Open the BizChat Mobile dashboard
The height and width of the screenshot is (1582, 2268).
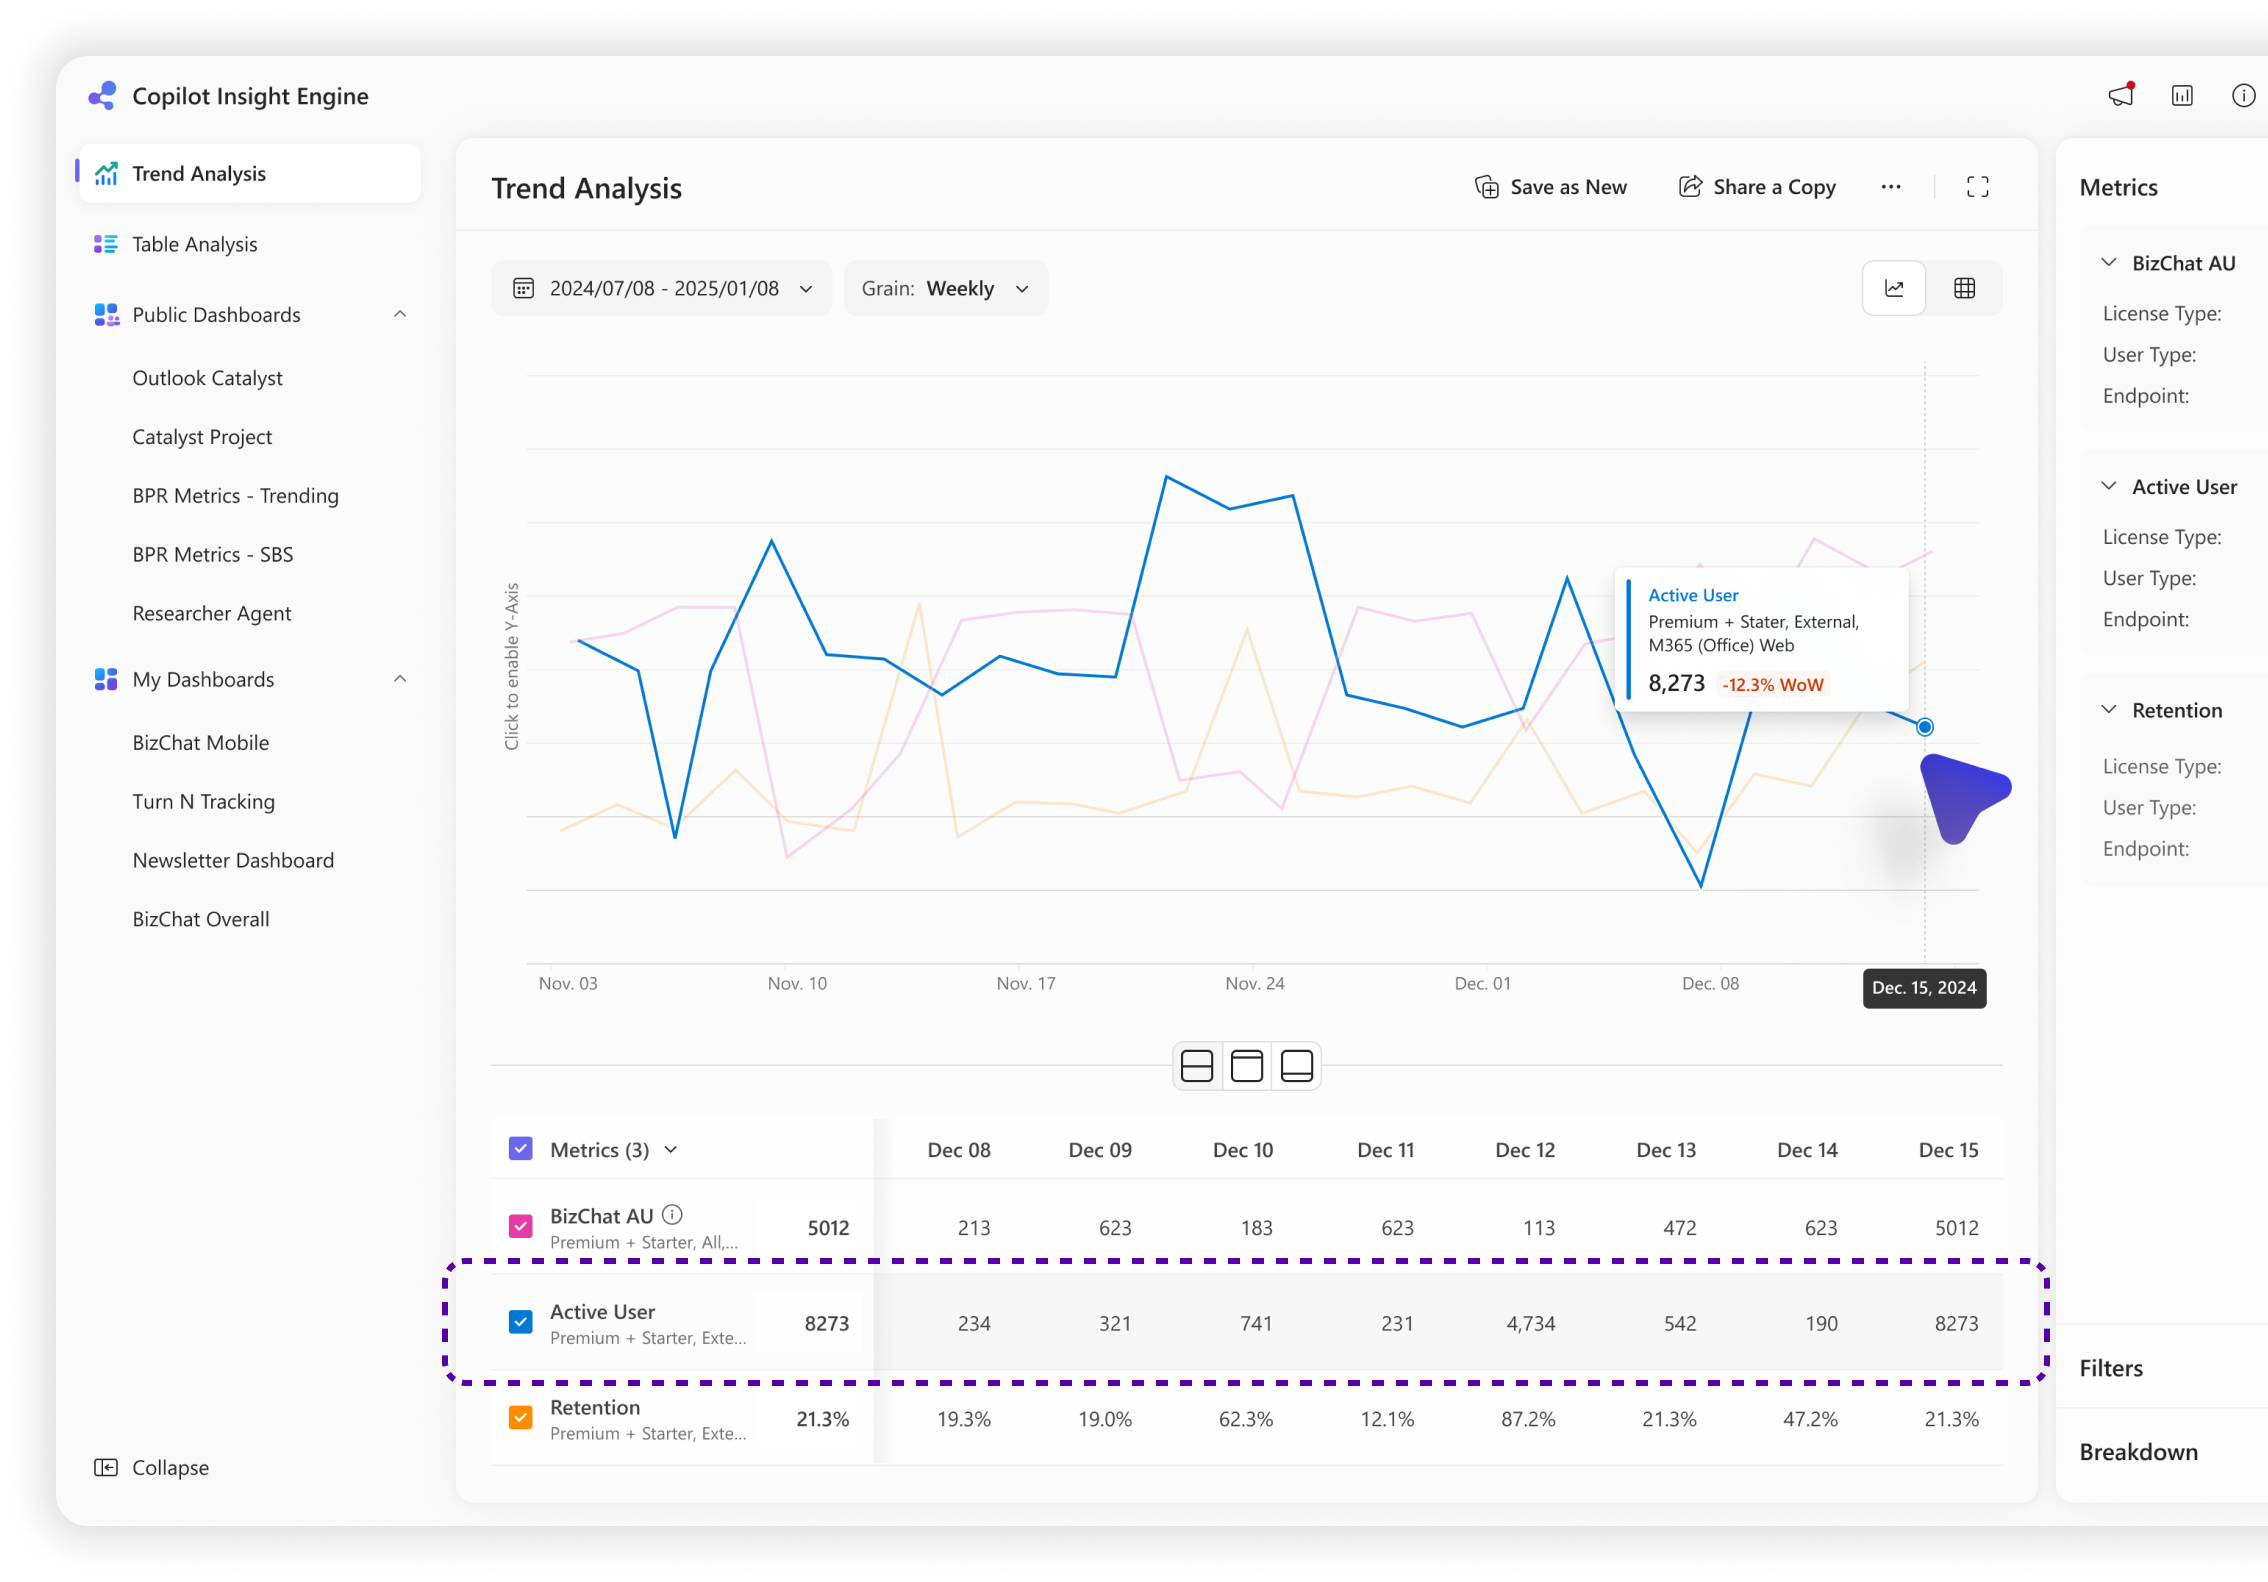[x=201, y=742]
